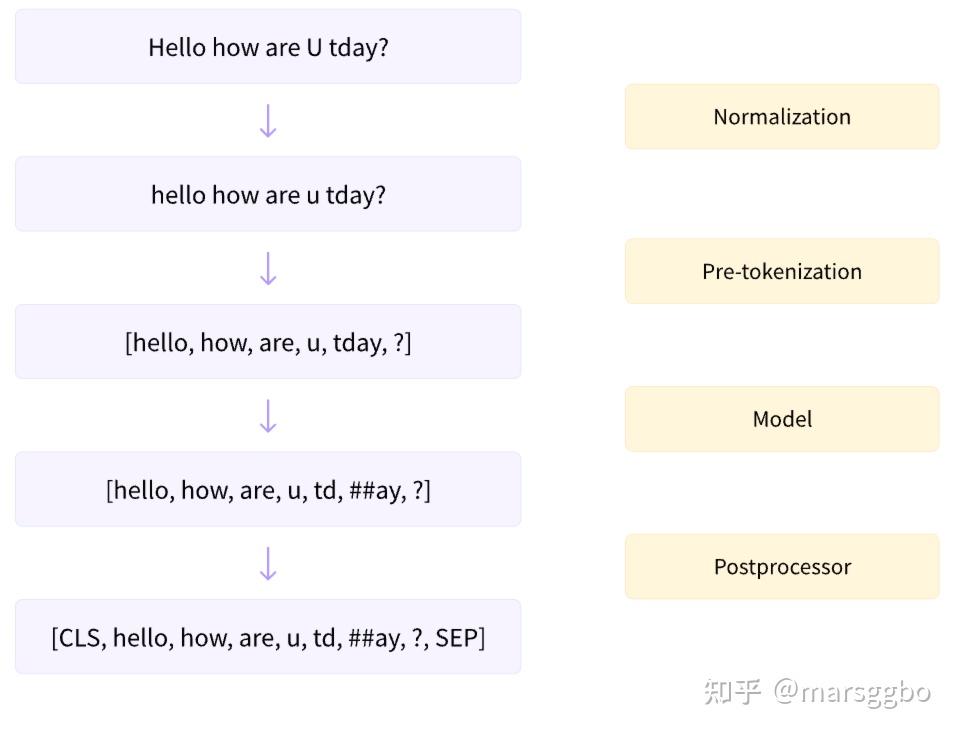Image resolution: width=955 pixels, height=735 pixels.
Task: Click the box starting with '[CLS, hello'
Action: coord(268,636)
